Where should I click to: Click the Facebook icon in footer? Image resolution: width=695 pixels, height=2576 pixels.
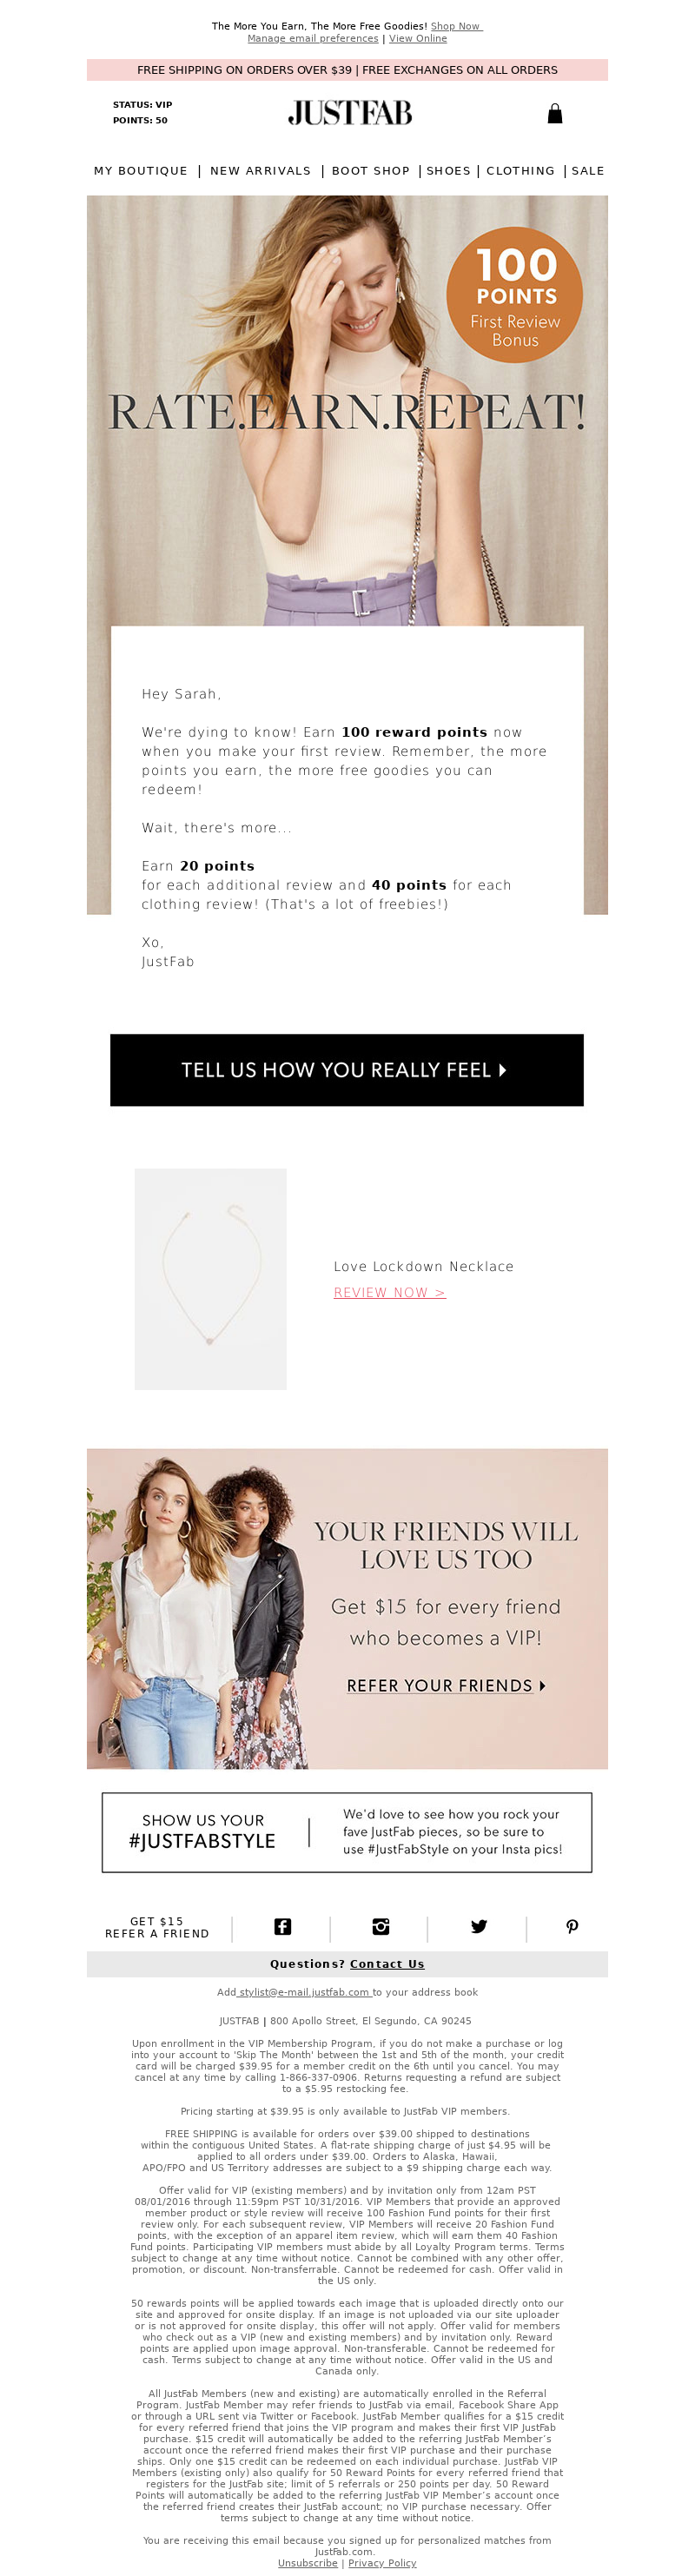[283, 1926]
